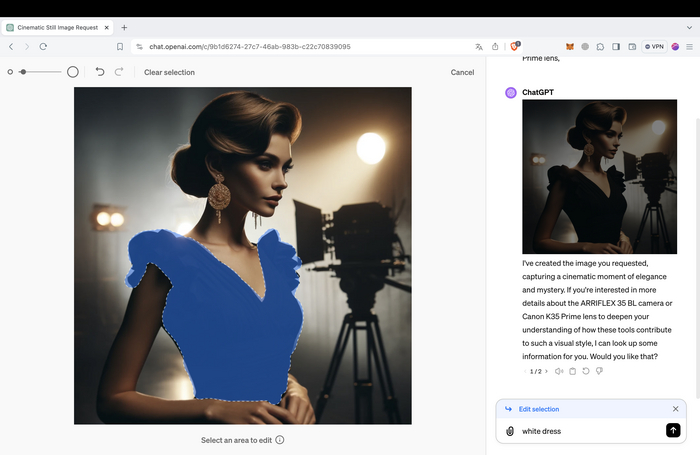Bookmark this page with the bookmark icon

pos(119,46)
